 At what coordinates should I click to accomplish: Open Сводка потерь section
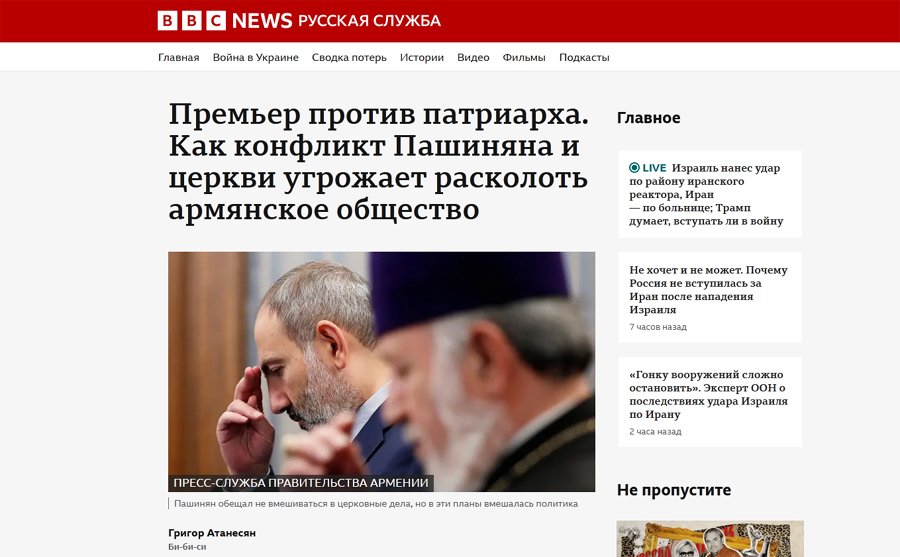tap(349, 57)
